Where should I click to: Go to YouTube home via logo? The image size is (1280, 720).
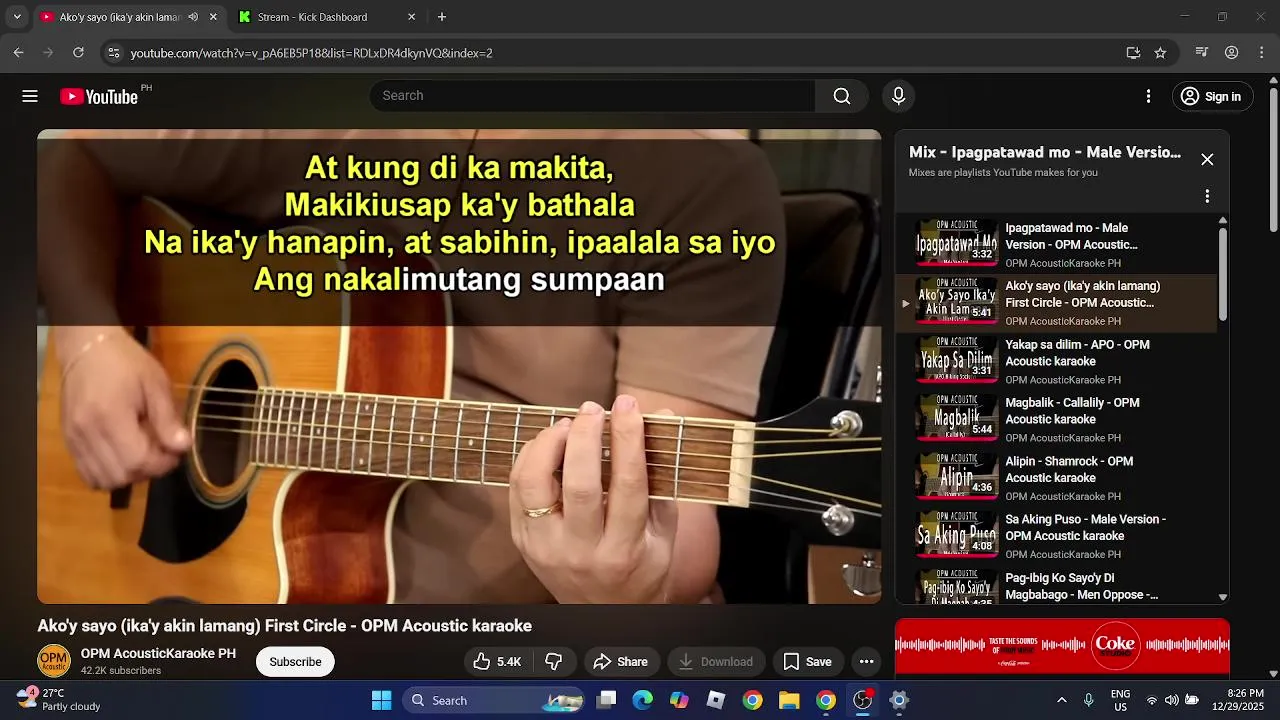99,96
